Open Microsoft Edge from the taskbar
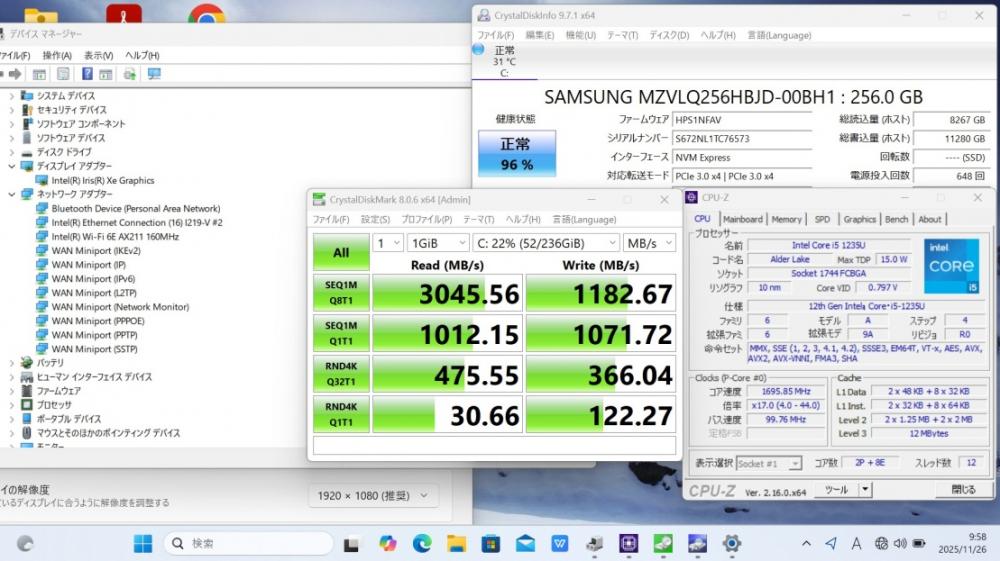The width and height of the screenshot is (1000, 561). (422, 543)
